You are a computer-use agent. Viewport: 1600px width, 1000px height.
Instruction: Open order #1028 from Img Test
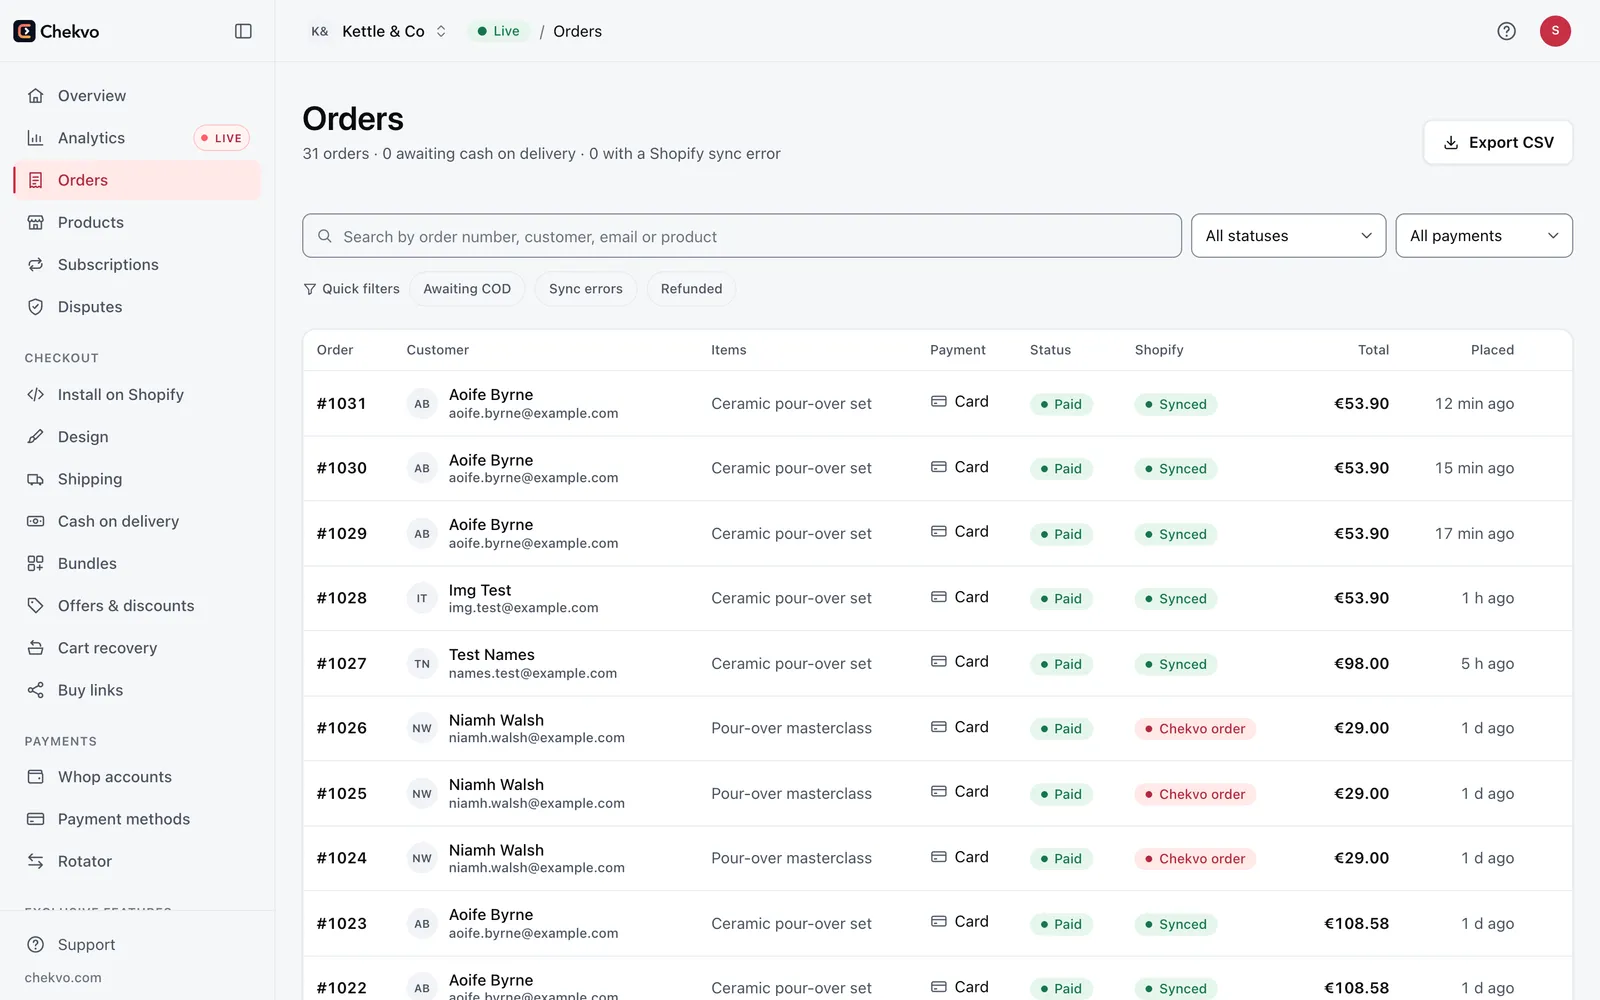(937, 598)
